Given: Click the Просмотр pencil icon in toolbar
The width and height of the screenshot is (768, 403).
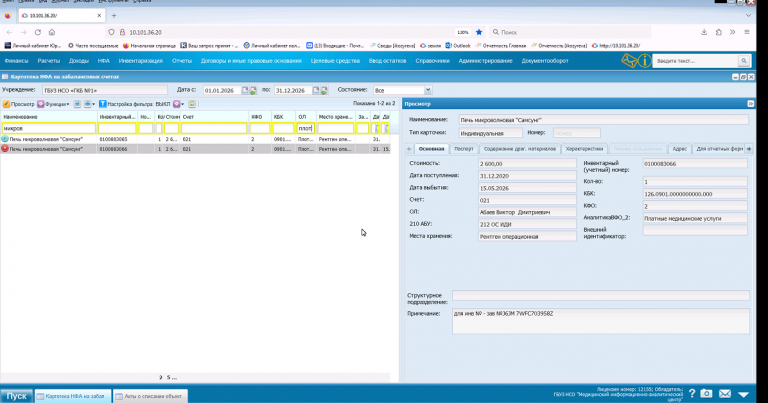Looking at the screenshot, I should coord(6,104).
